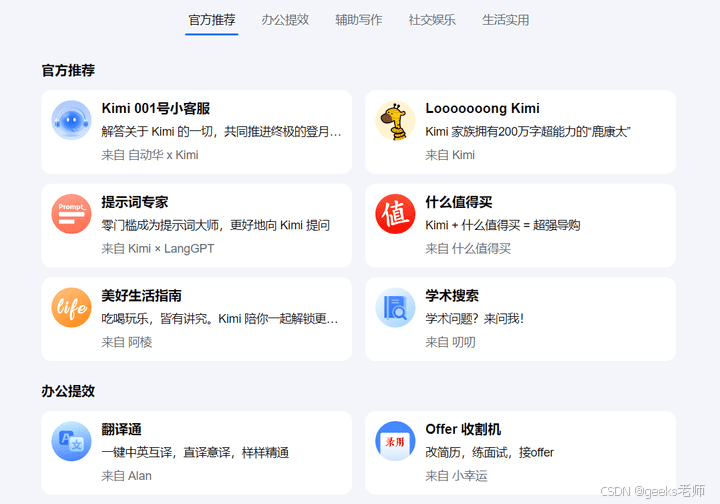The width and height of the screenshot is (720, 504).
Task: Choose the 美好生活指南 title
Action: (x=141, y=296)
